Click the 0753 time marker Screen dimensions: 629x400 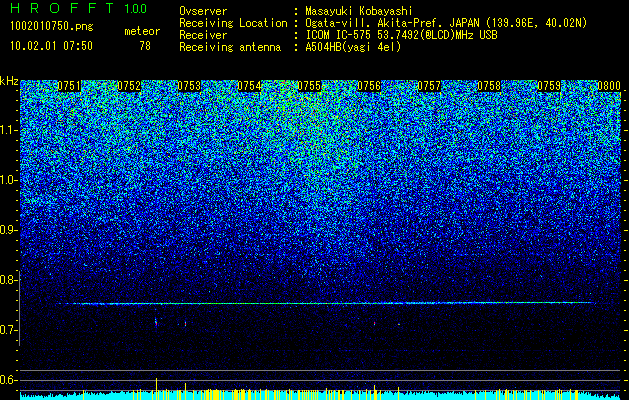[189, 86]
